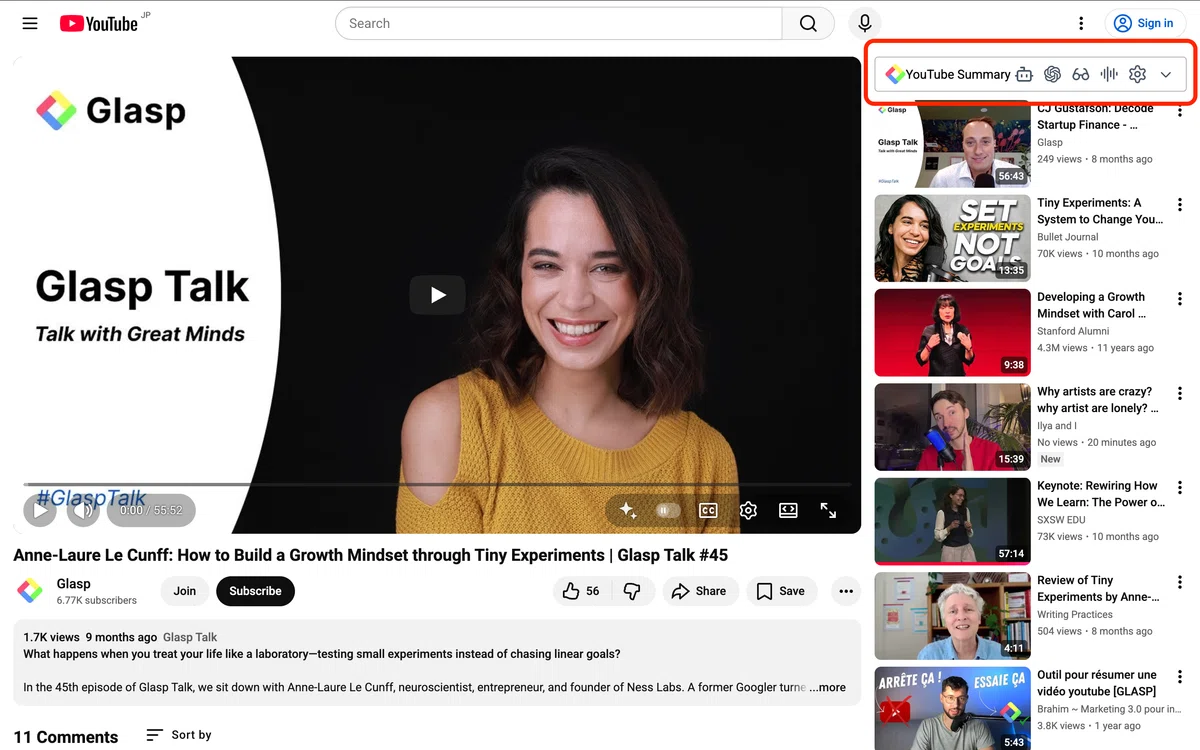Click the 11 Comments heading

tap(66, 737)
